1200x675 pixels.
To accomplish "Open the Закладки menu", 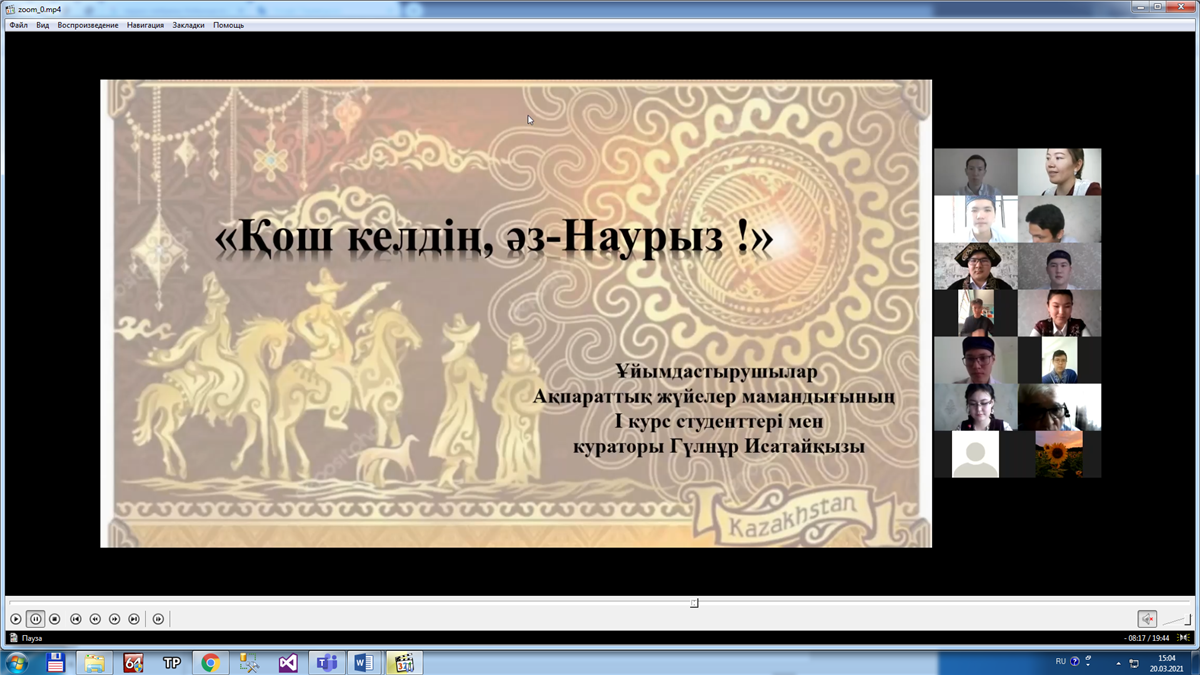I will point(188,25).
